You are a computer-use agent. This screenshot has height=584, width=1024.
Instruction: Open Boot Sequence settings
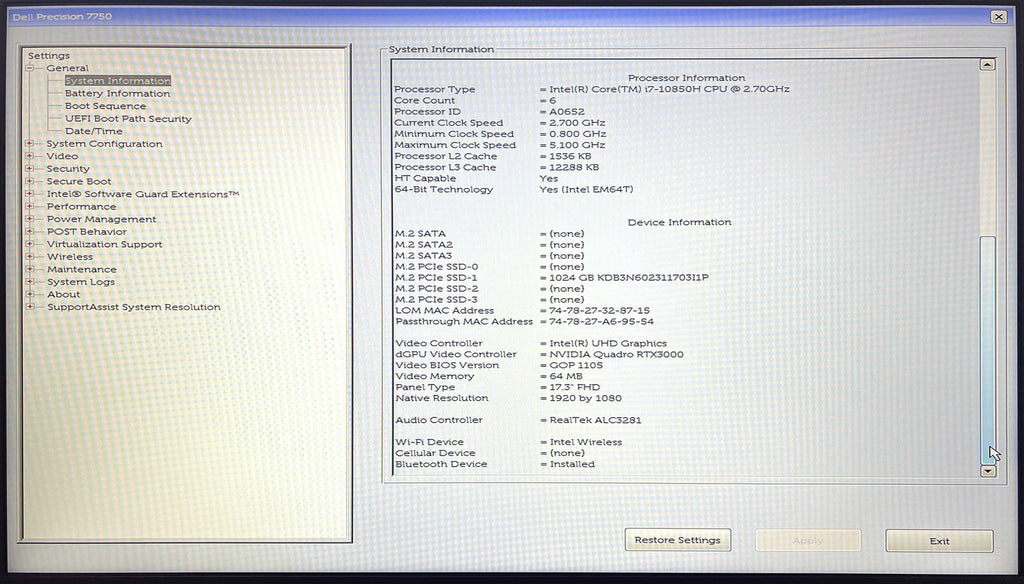click(105, 106)
